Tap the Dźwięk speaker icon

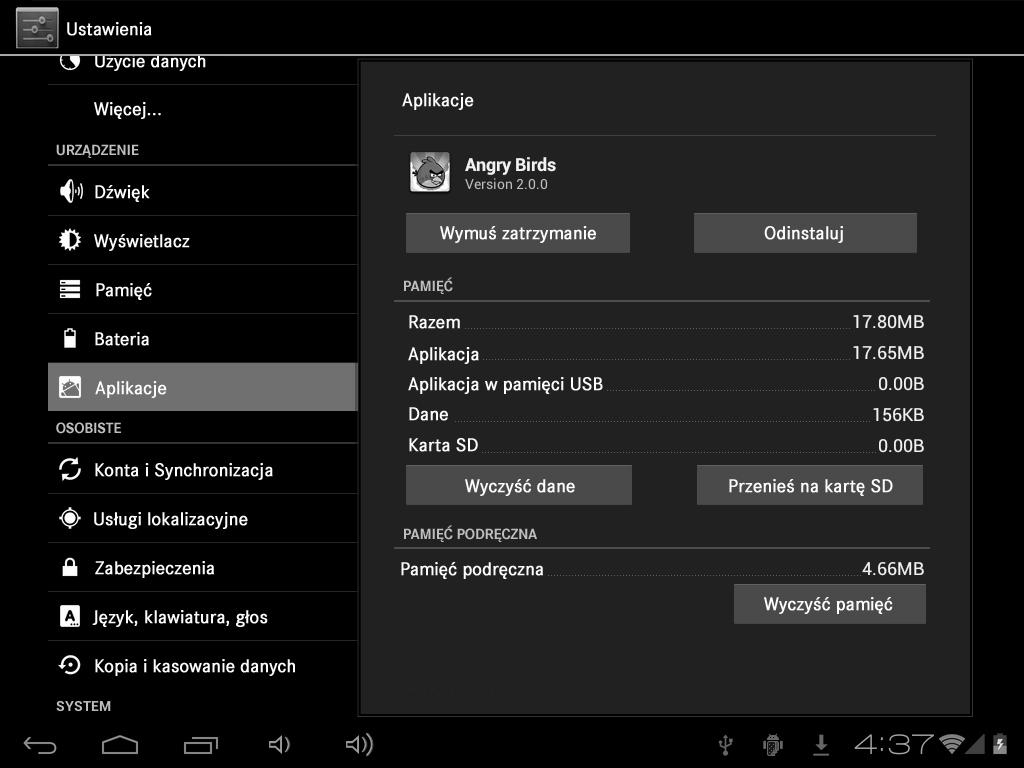[71, 191]
